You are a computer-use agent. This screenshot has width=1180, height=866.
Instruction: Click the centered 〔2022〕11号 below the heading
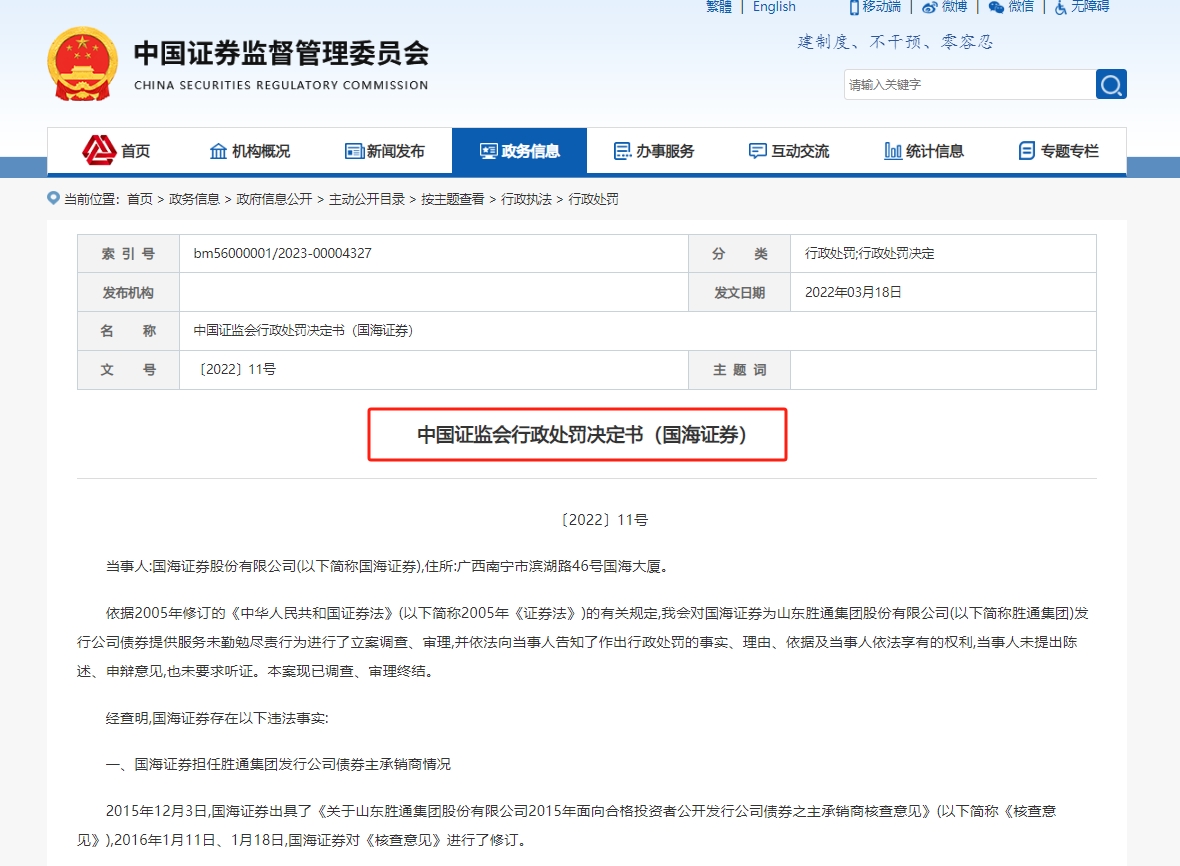[604, 520]
